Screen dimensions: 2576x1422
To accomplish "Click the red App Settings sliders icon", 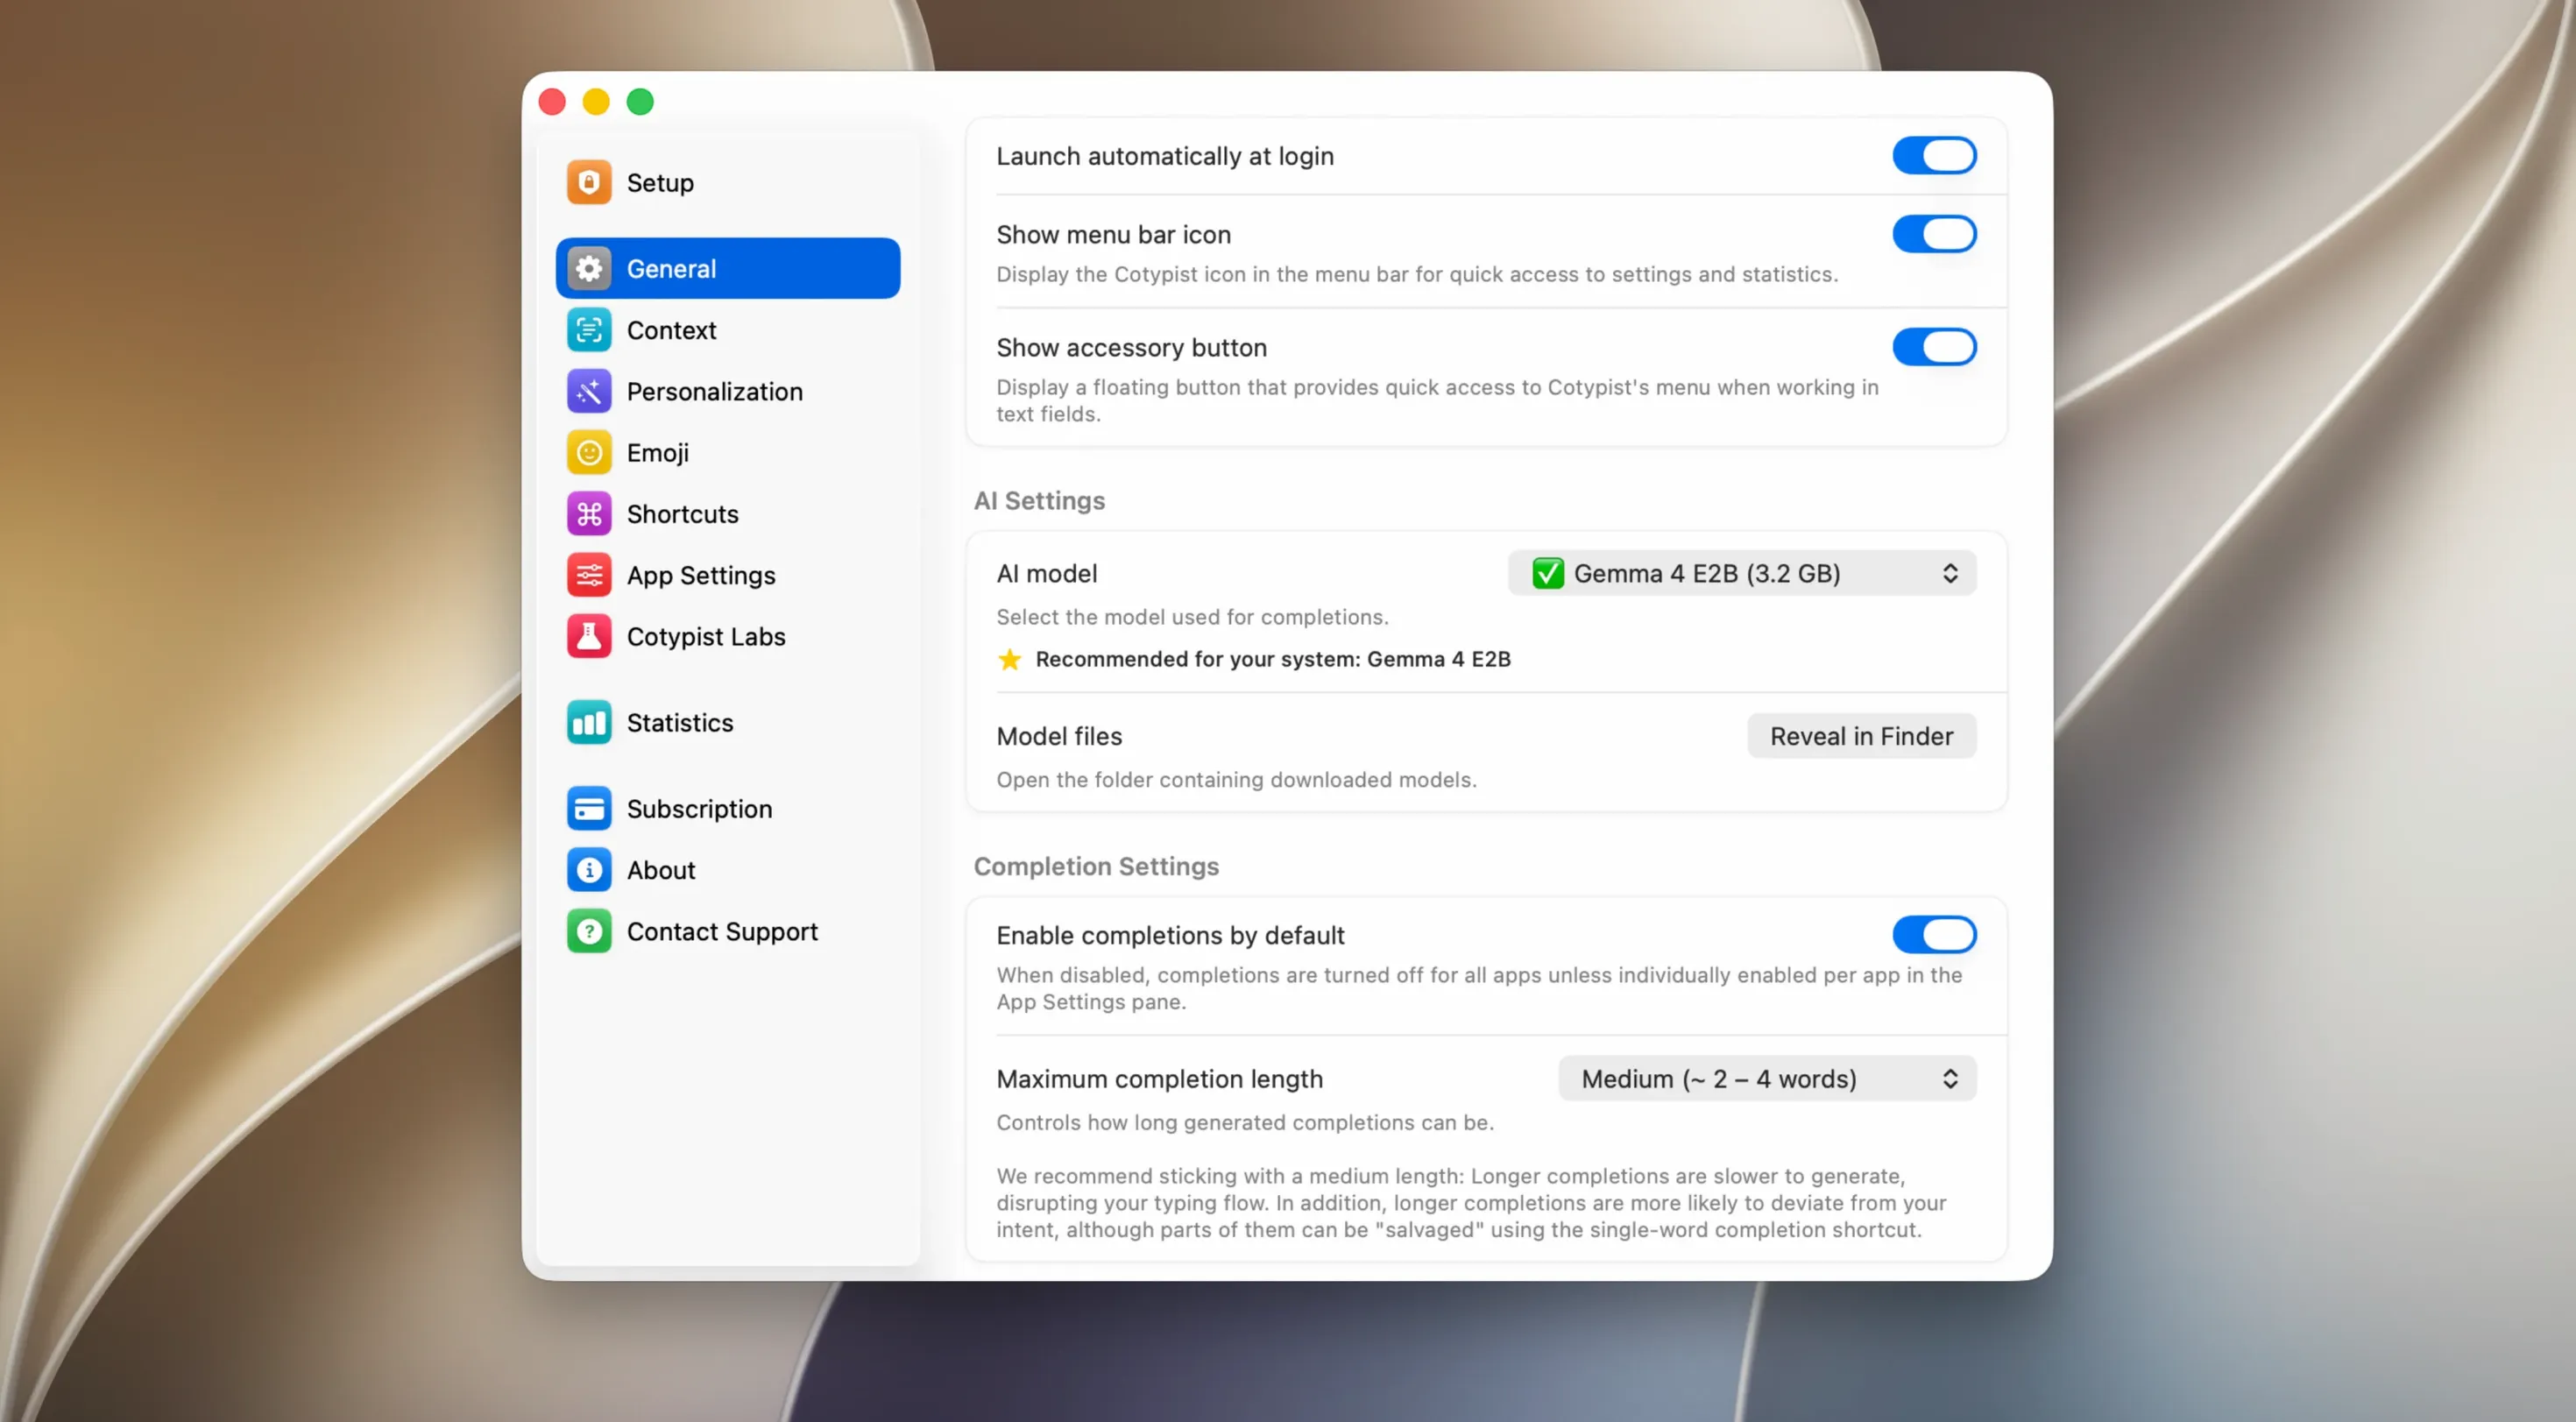I will pyautogui.click(x=589, y=576).
